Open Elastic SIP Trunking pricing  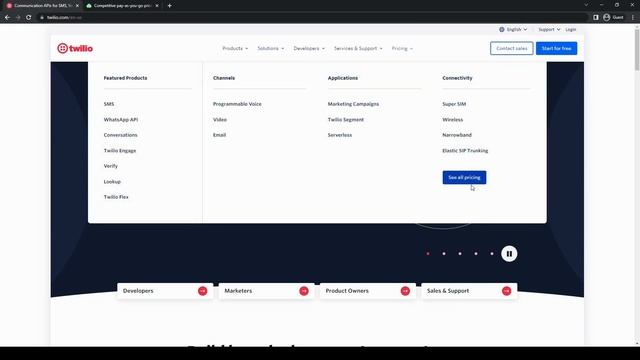465,151
